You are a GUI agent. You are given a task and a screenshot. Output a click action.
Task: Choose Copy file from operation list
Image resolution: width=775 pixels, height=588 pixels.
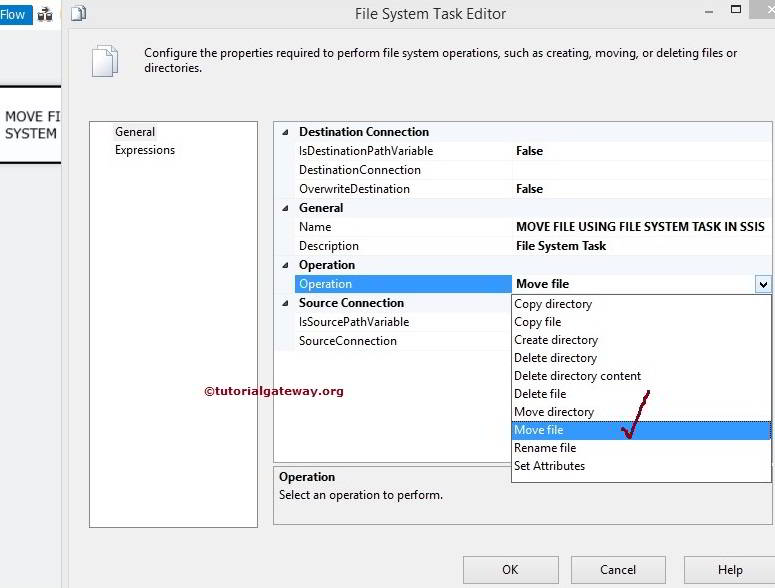[x=641, y=322]
